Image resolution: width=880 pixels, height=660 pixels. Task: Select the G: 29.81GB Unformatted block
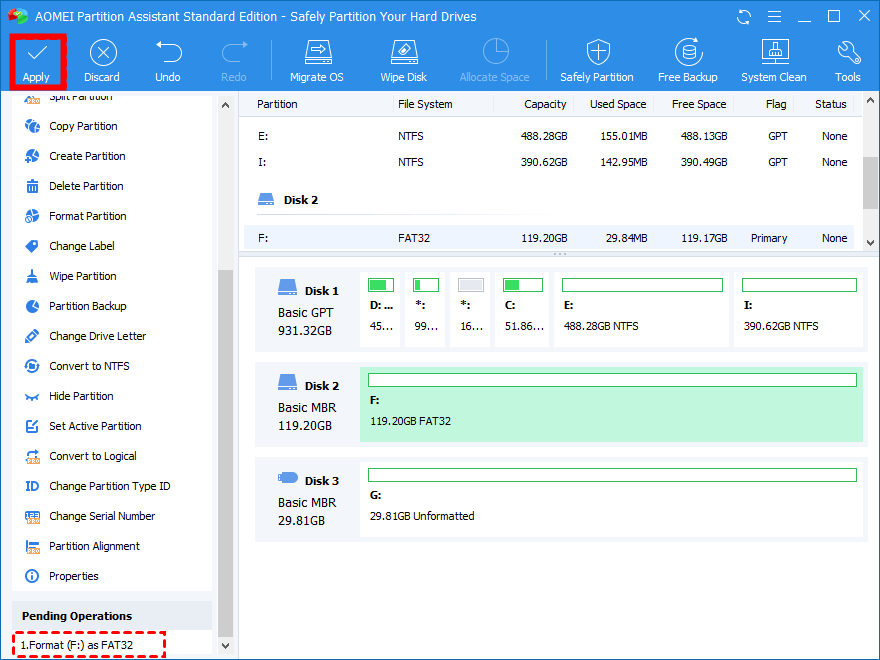611,499
